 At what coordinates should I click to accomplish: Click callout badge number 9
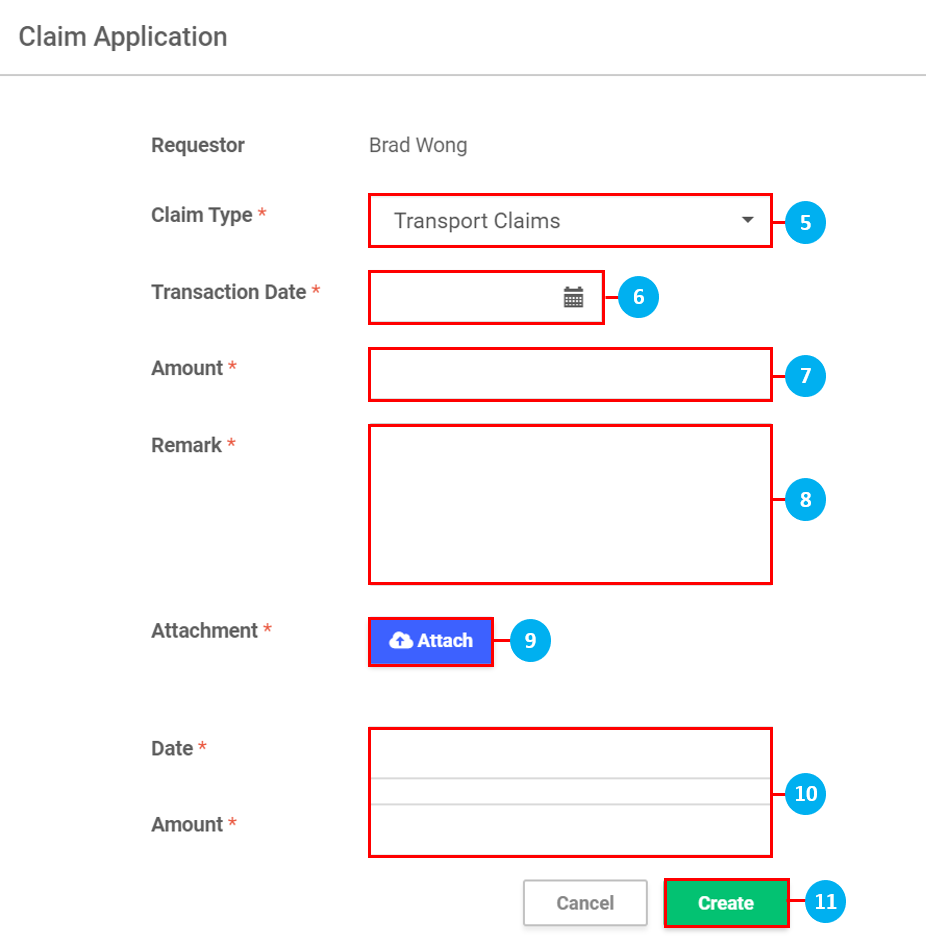(x=530, y=641)
